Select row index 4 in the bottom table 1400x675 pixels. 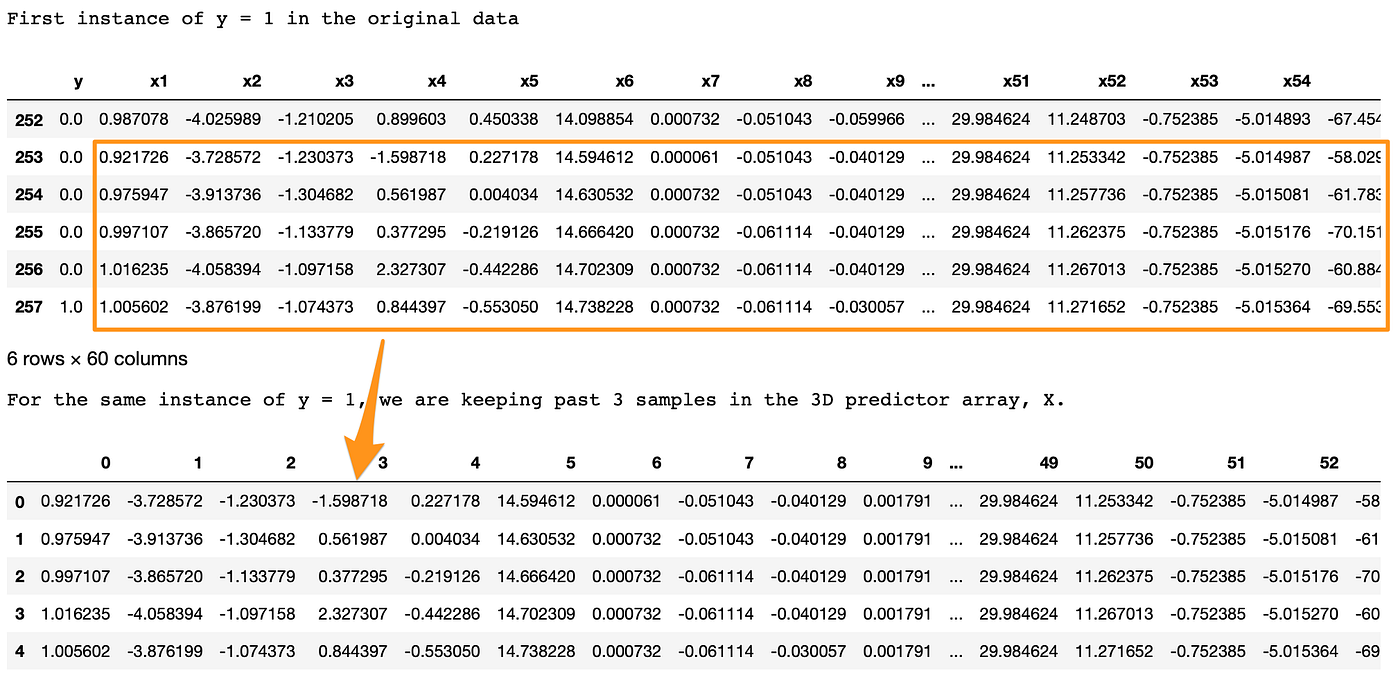point(20,649)
